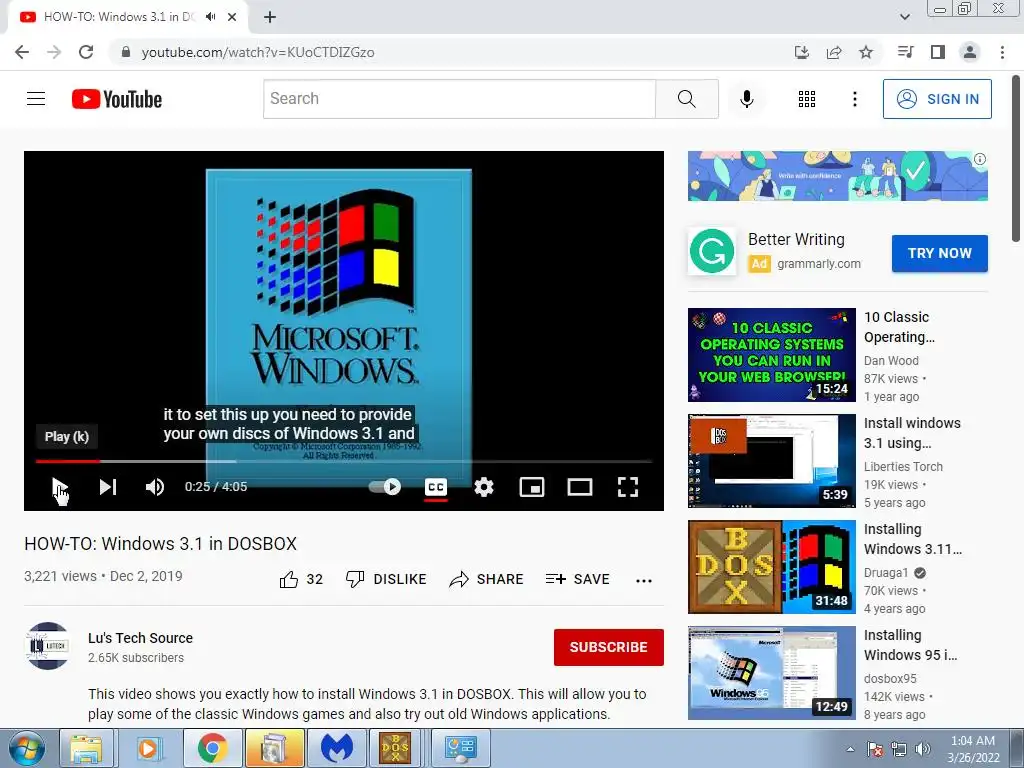1024x768 pixels.
Task: Toggle closed captions (CC)
Action: point(436,487)
